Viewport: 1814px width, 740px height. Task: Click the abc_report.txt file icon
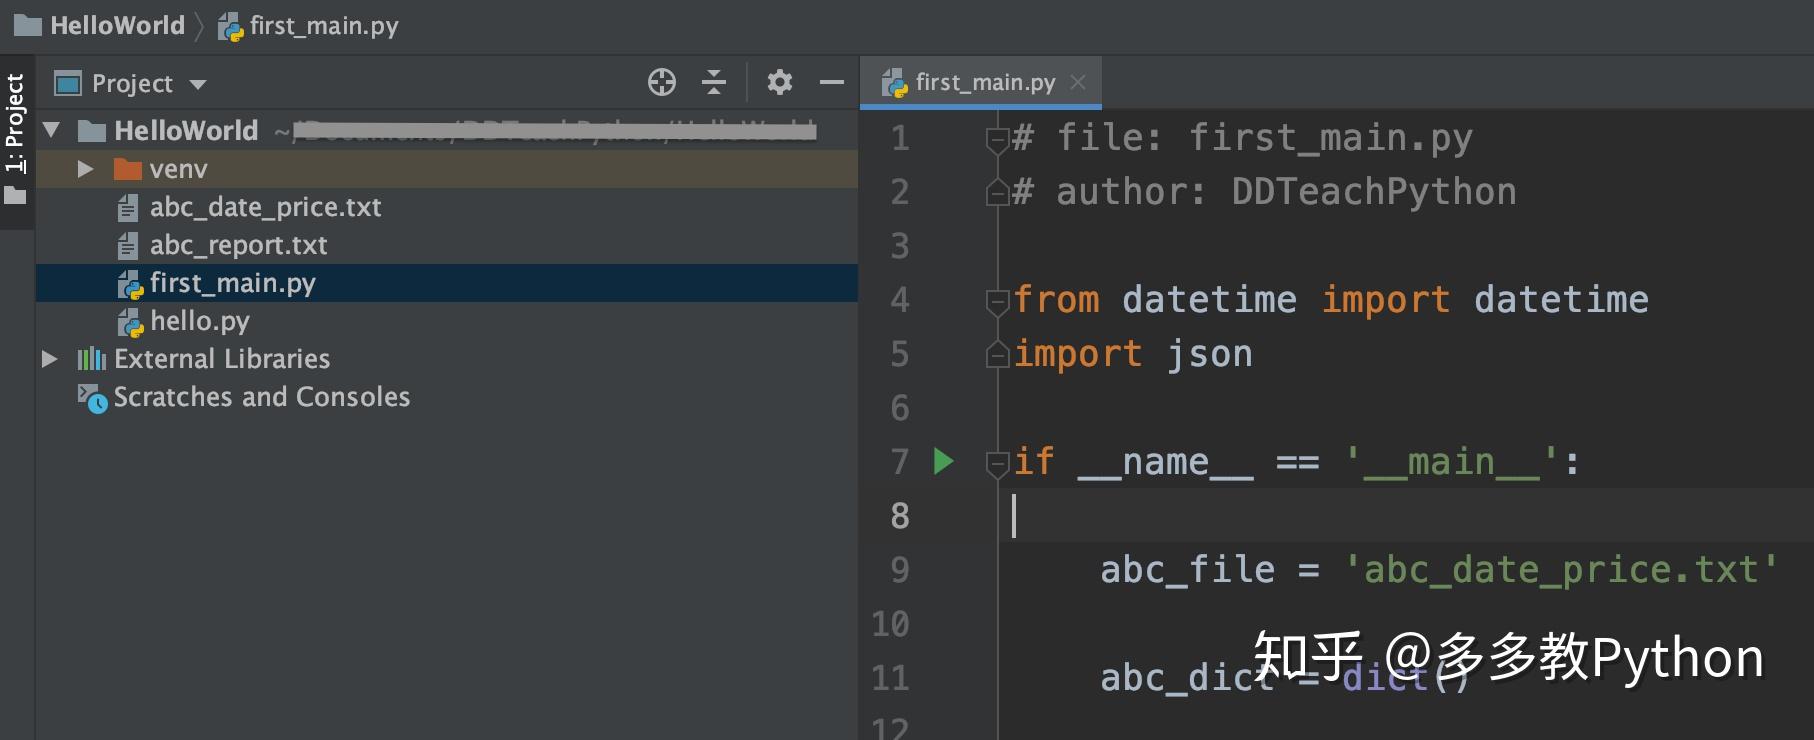tap(127, 246)
